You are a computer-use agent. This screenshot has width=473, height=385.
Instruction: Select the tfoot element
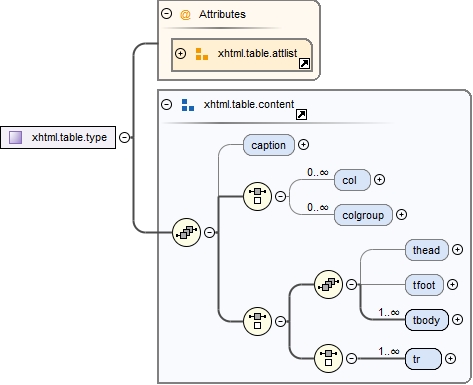424,285
